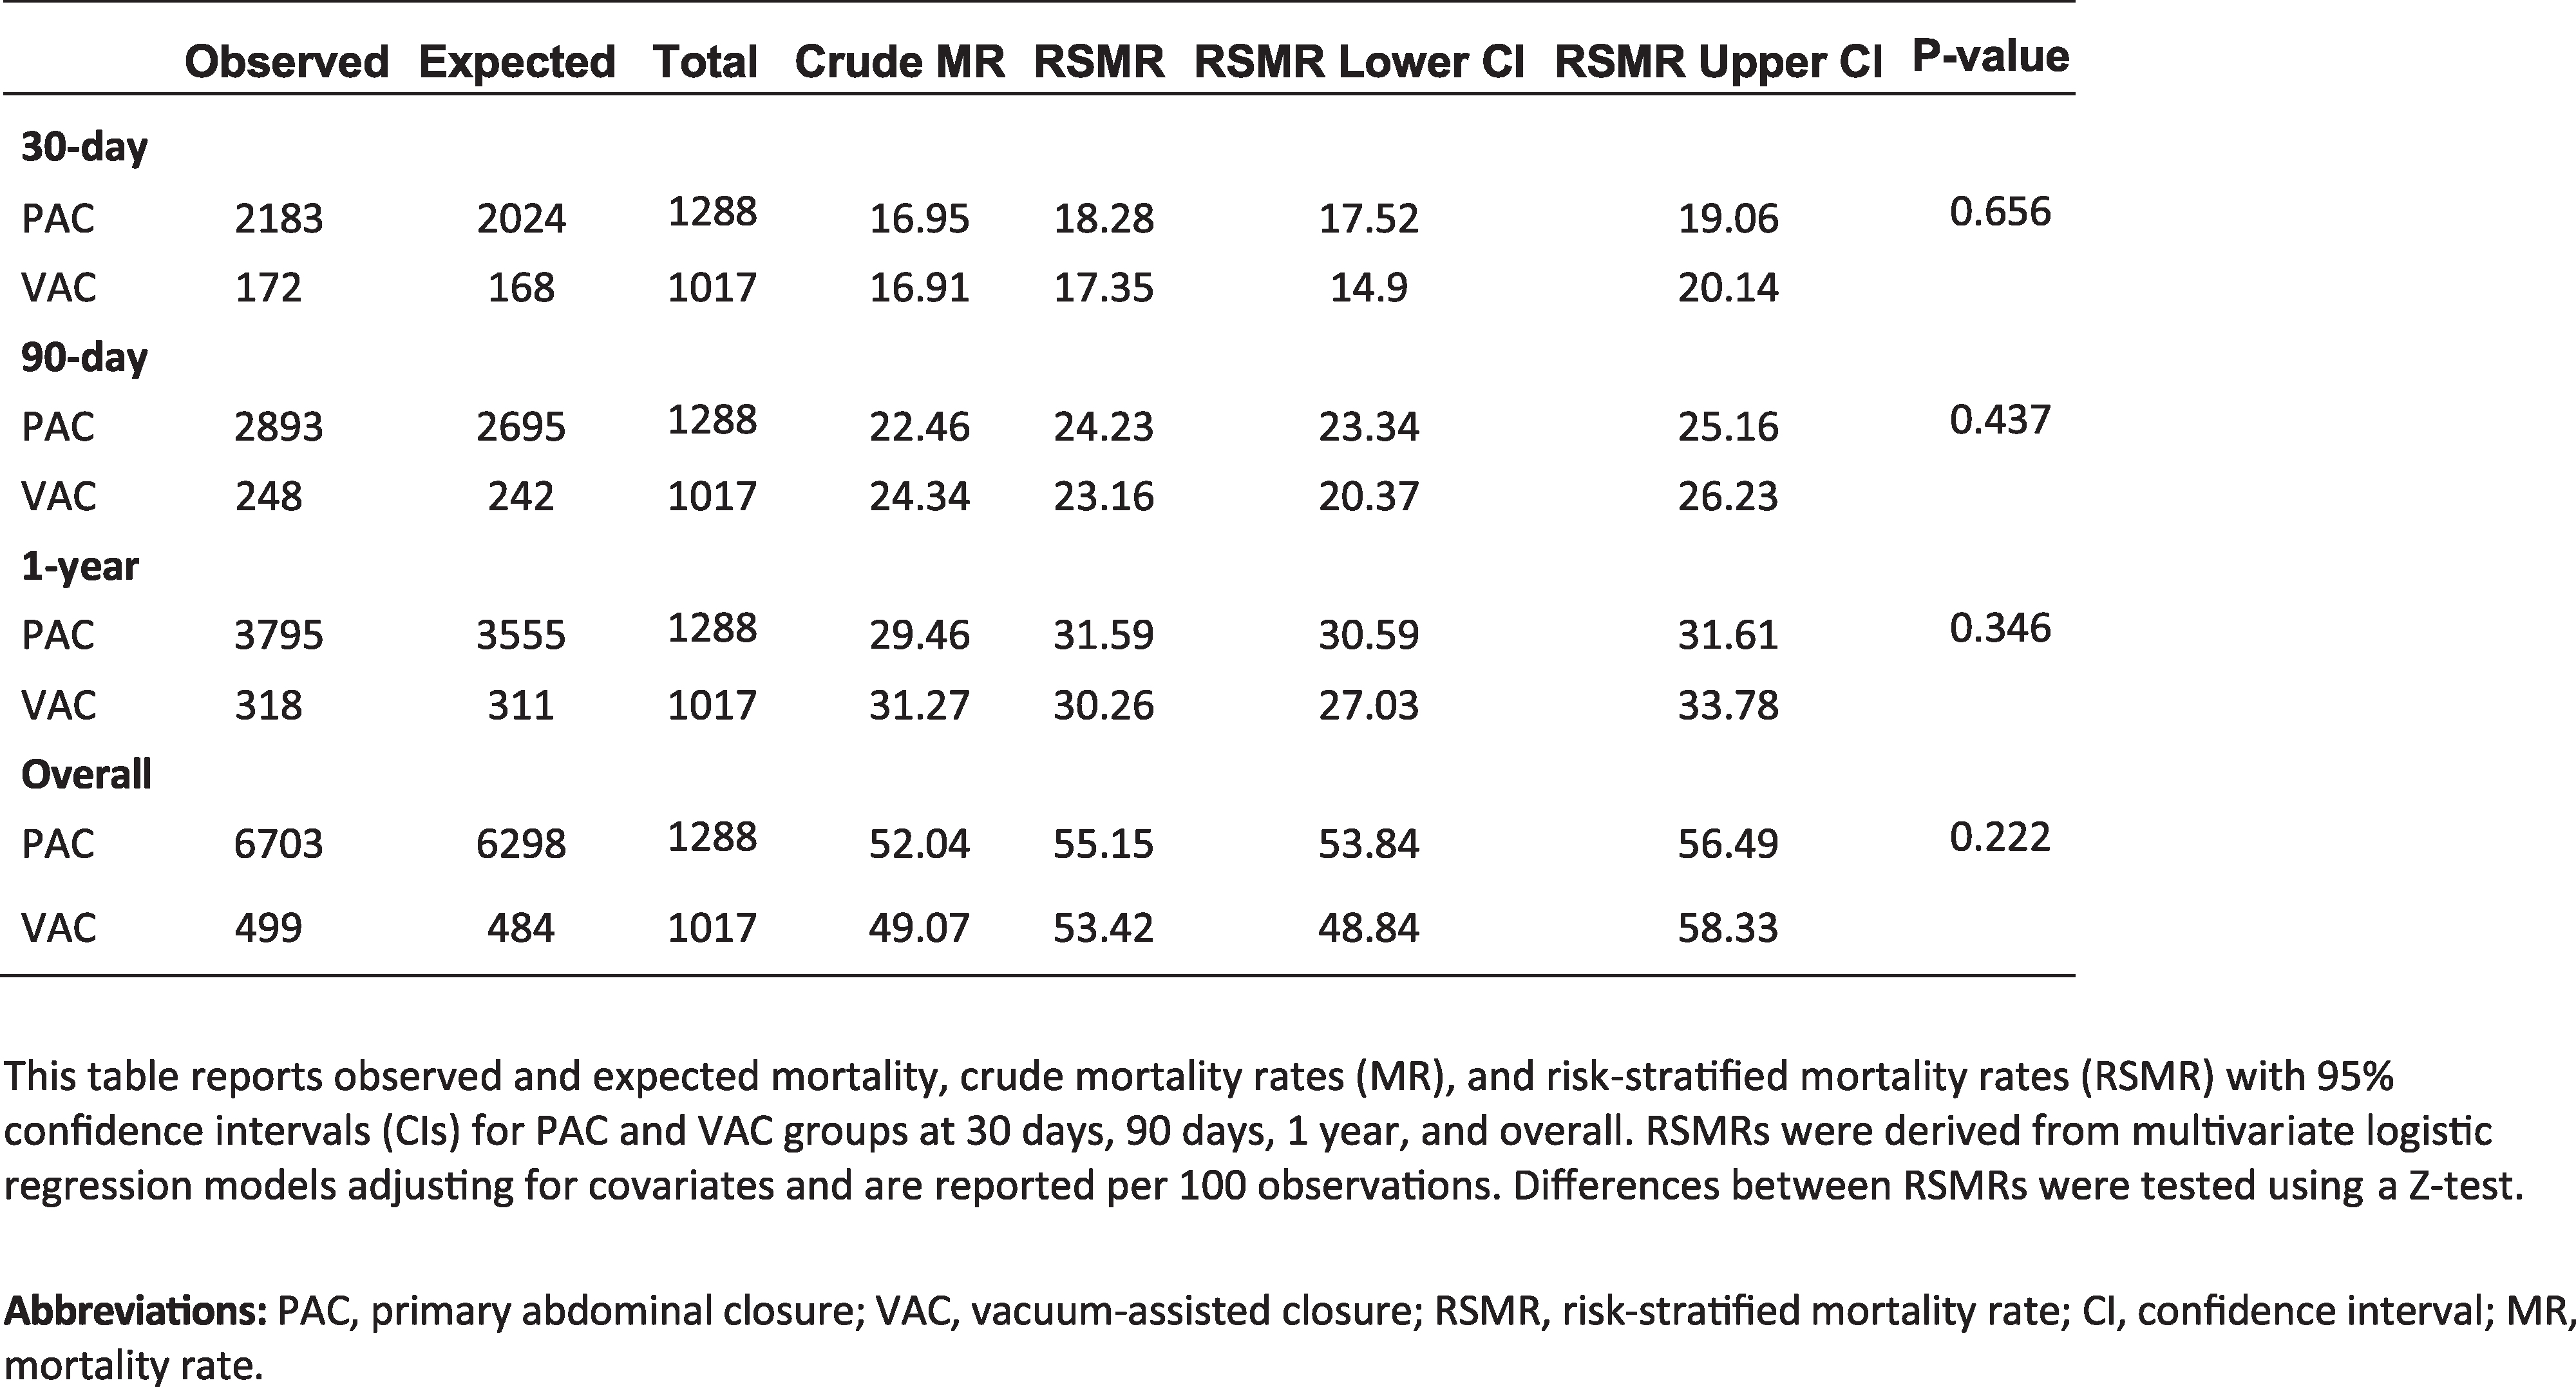
Task: Click the RSMR Upper CI header
Action: coord(1718,62)
